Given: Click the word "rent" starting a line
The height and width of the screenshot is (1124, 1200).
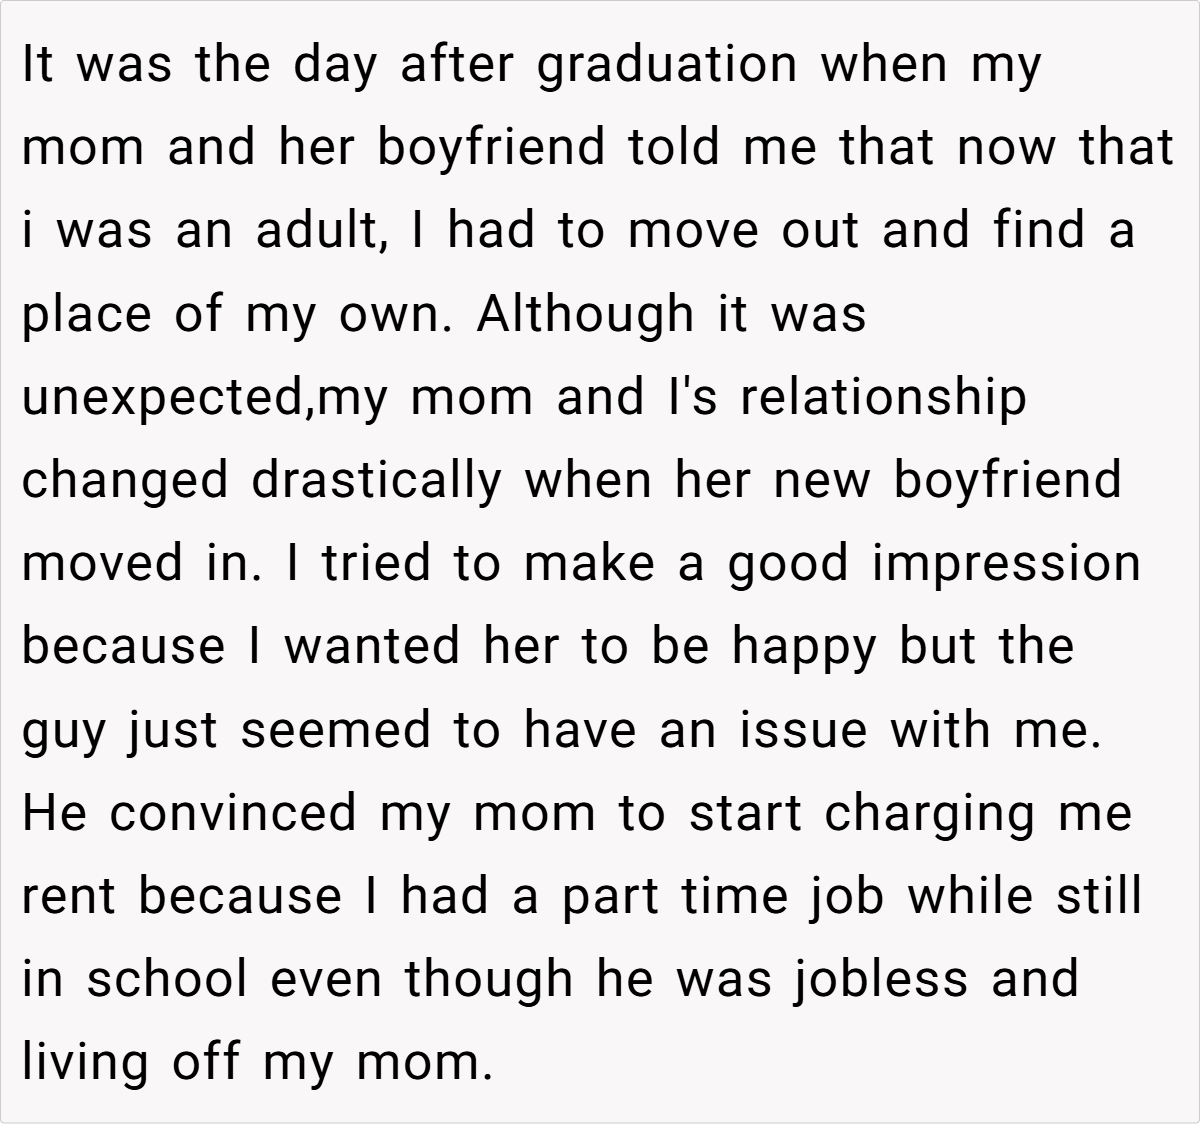Looking at the screenshot, I should click(x=70, y=896).
